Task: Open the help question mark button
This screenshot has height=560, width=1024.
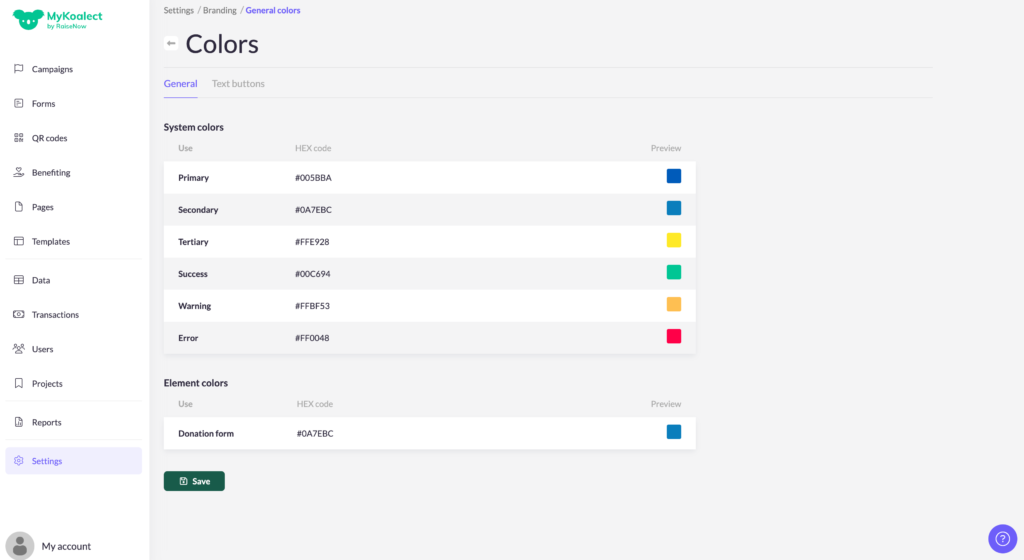Action: click(x=1002, y=539)
